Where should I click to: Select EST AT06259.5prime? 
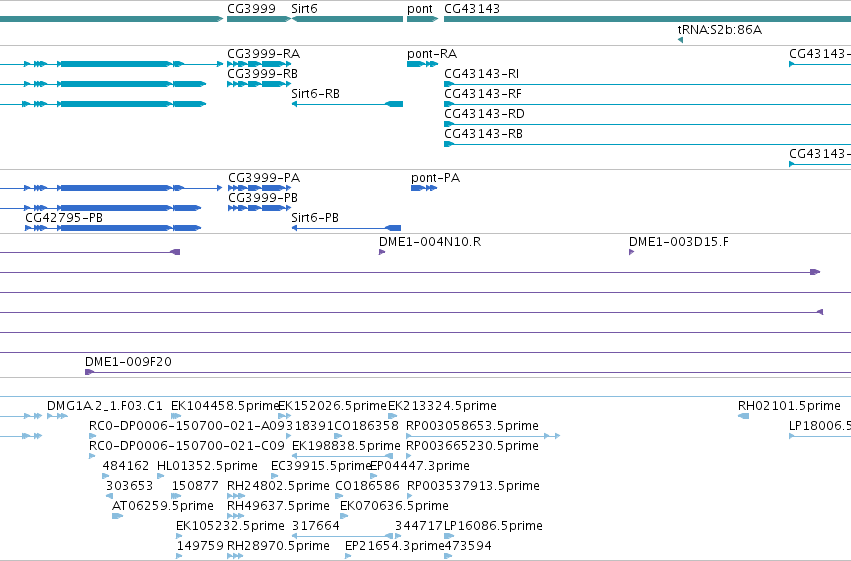point(117,517)
